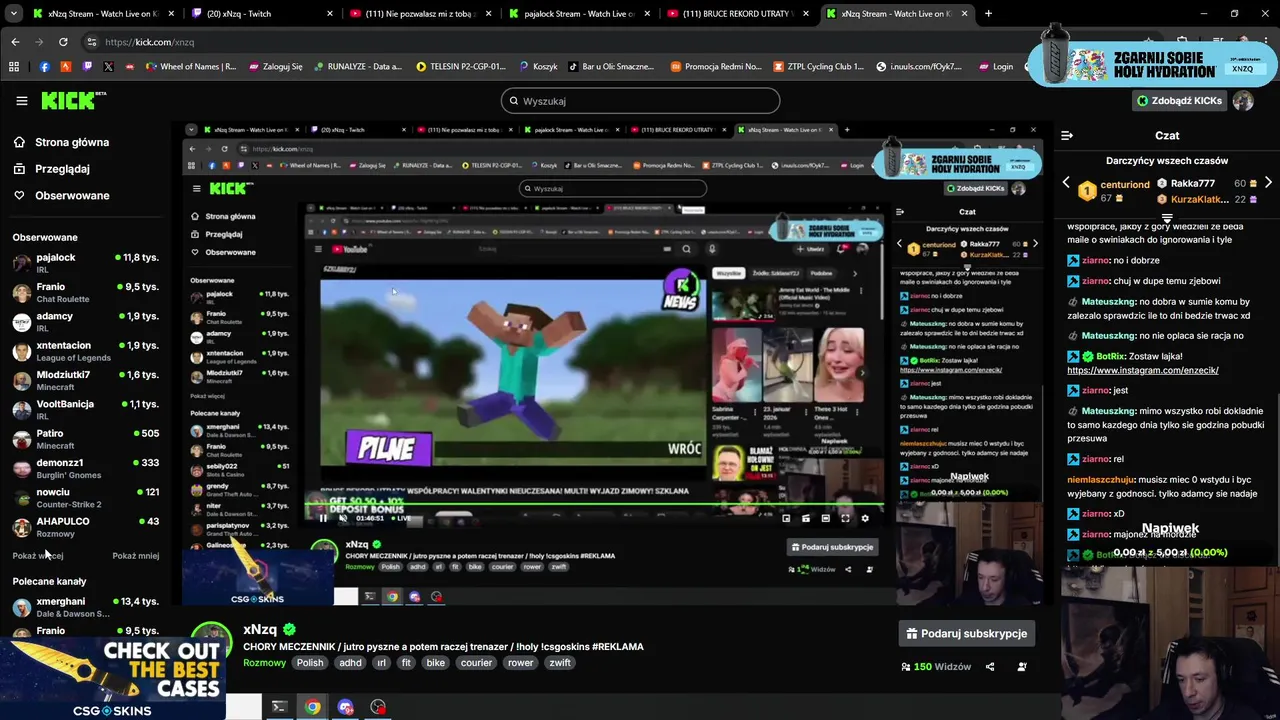Screen dimensions: 1280x720
Task: Open the instagram.com/enzecik link in chat
Action: click(x=1142, y=370)
